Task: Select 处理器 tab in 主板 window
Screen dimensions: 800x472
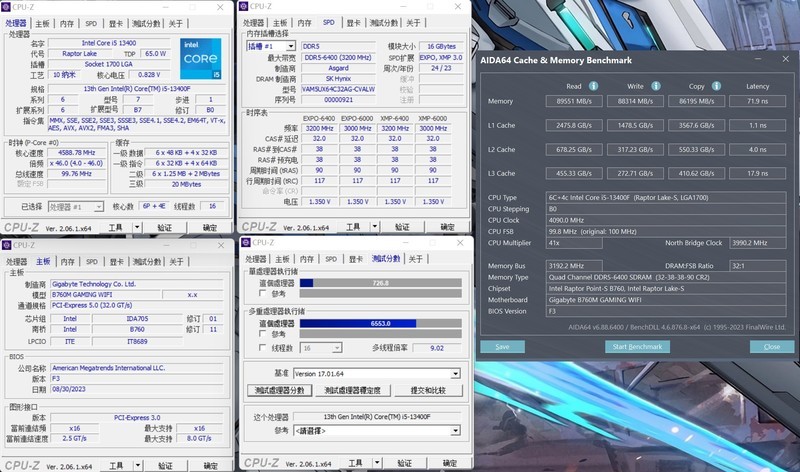Action: [x=16, y=262]
